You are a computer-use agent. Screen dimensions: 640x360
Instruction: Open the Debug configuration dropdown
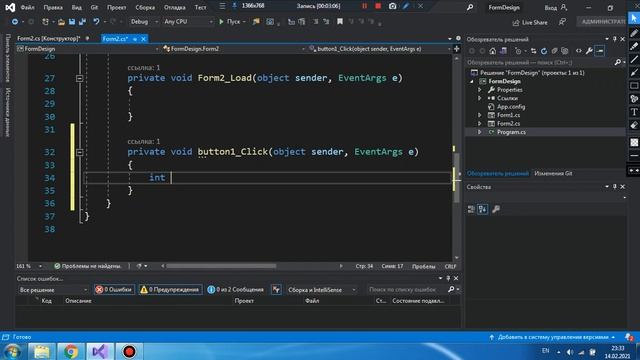tap(144, 22)
